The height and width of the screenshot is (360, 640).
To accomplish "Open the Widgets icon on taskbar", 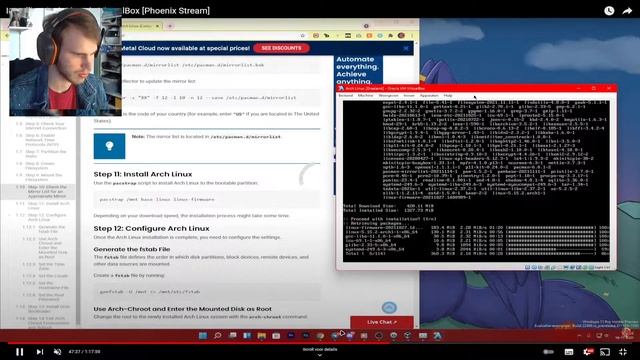I will [247, 336].
